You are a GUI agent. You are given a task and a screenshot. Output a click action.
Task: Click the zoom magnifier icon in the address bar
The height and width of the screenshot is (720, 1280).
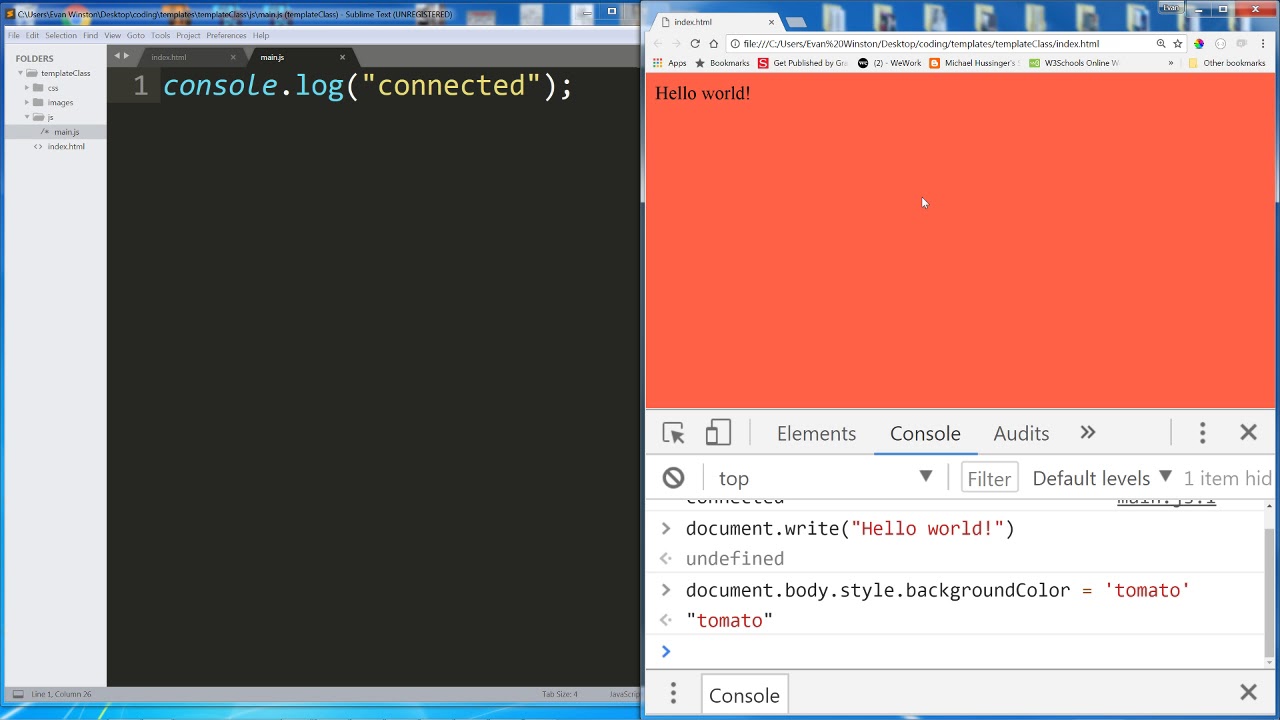pos(1161,44)
